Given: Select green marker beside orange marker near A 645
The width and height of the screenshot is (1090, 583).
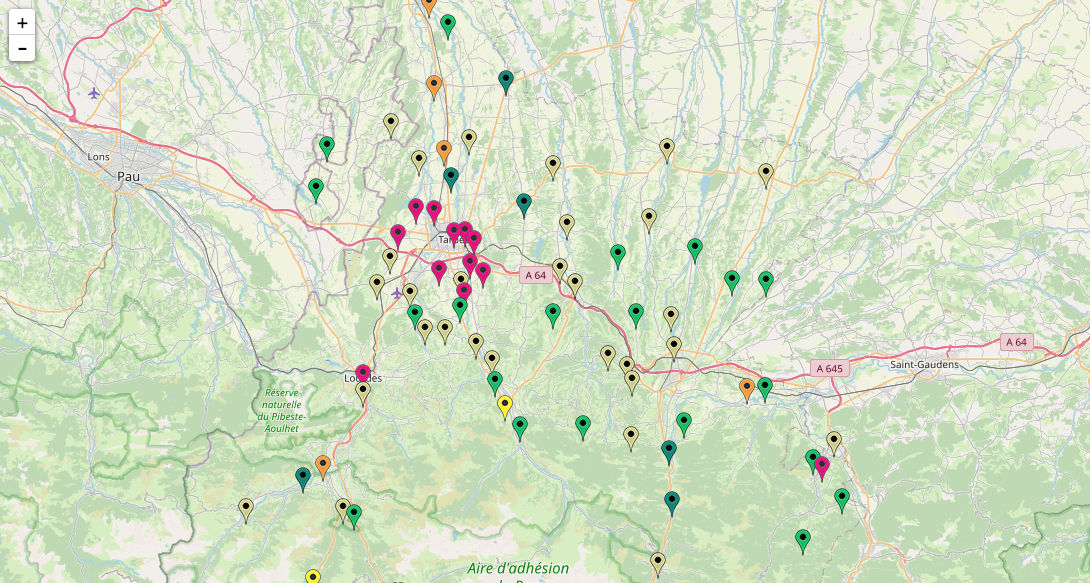Looking at the screenshot, I should [765, 389].
